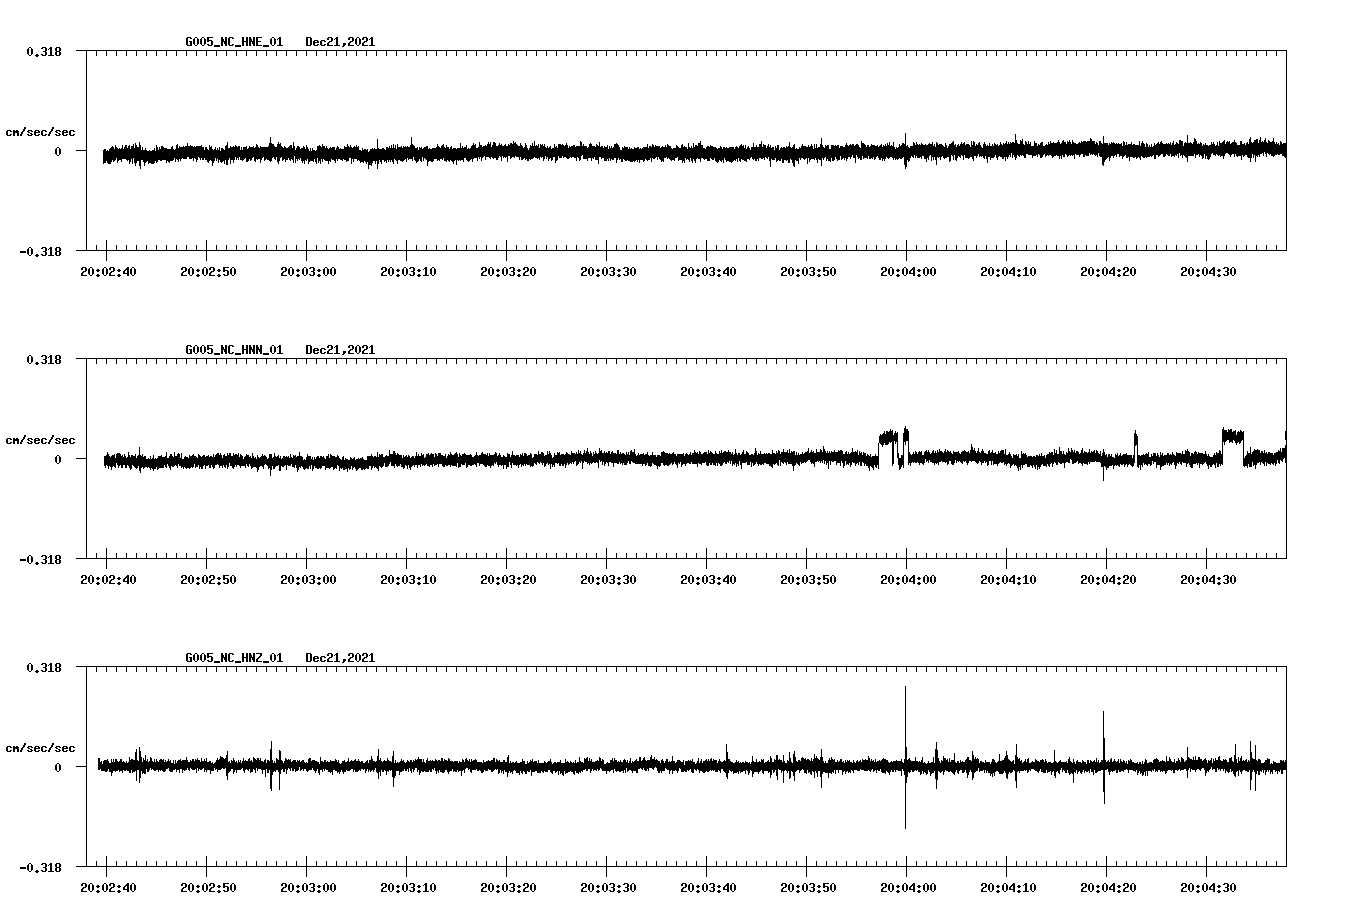1358x924 pixels.
Task: Click the -0.318 lower axis value on HNE plot
Action: (x=40, y=251)
